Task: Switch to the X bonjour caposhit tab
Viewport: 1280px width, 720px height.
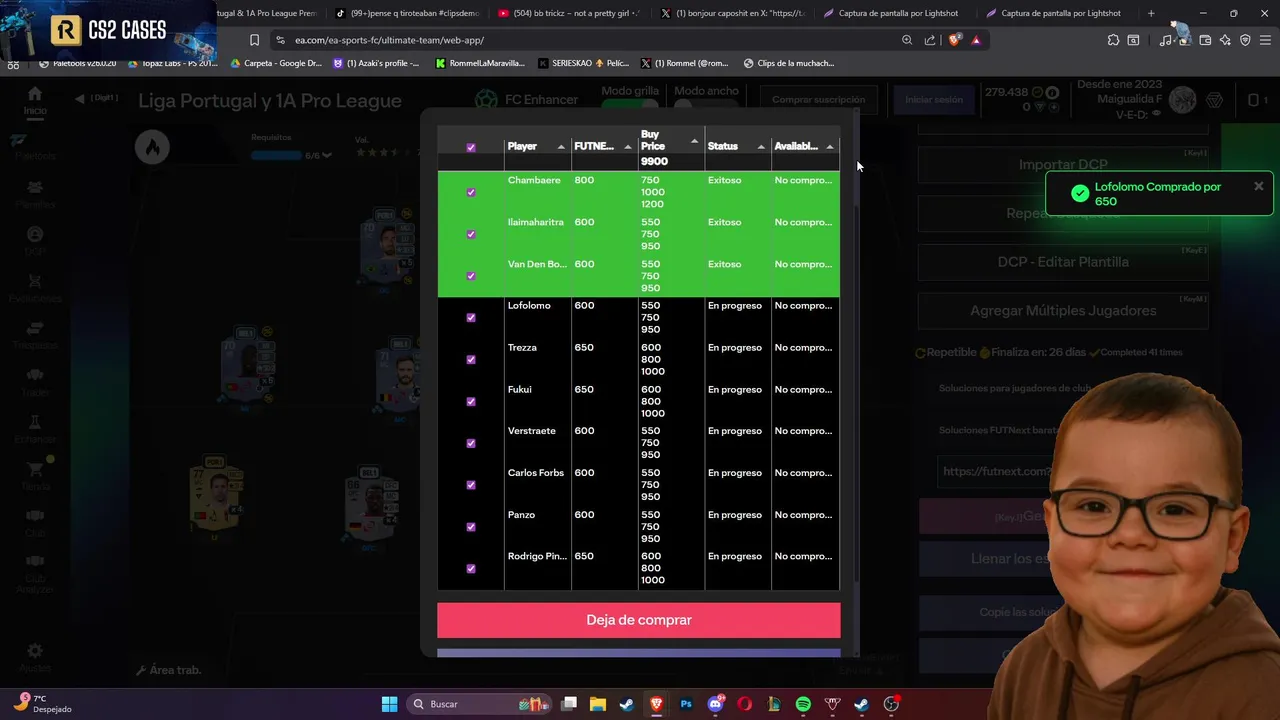Action: (732, 13)
